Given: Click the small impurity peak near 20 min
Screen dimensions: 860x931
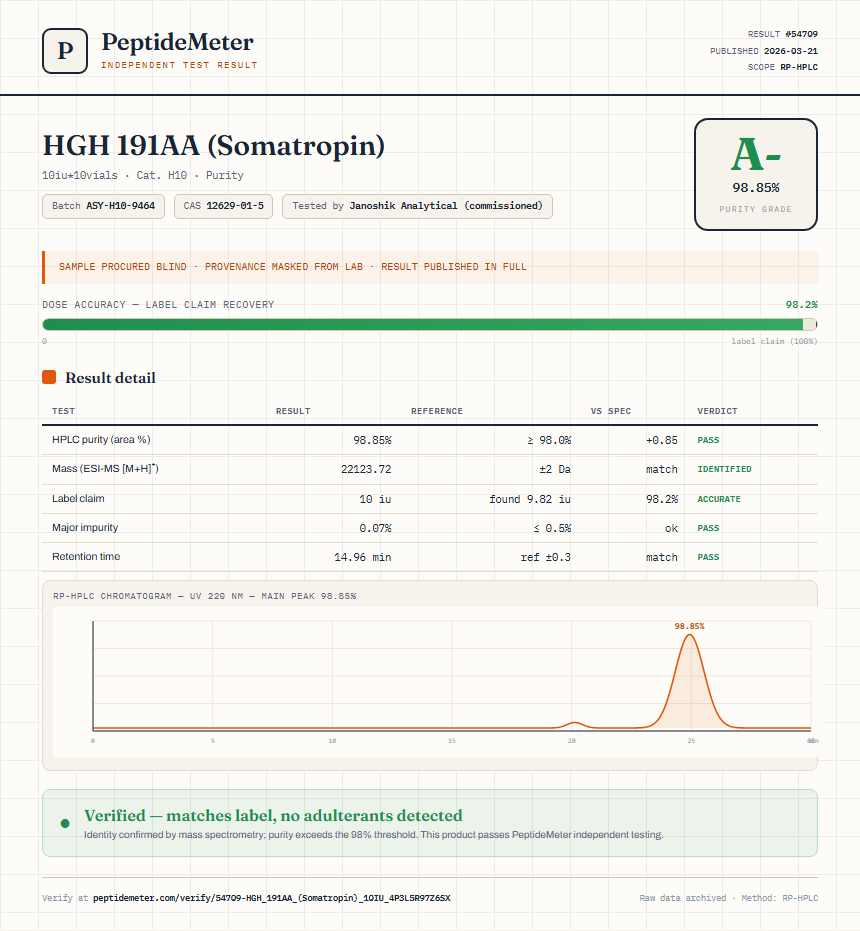Looking at the screenshot, I should (x=574, y=724).
